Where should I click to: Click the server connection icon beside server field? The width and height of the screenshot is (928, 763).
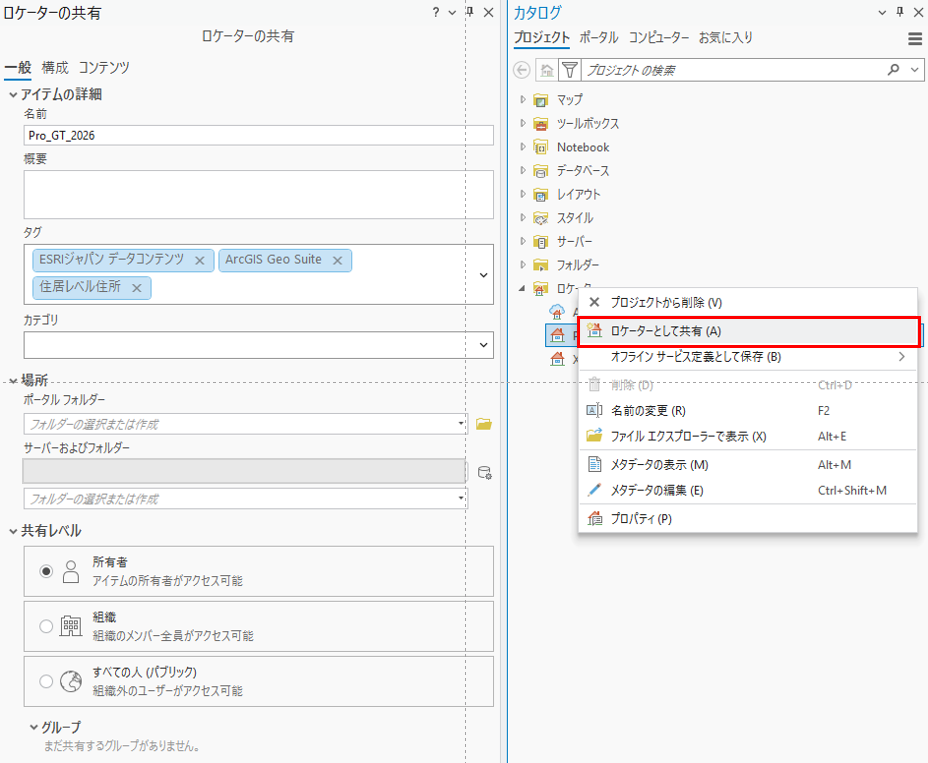(484, 472)
